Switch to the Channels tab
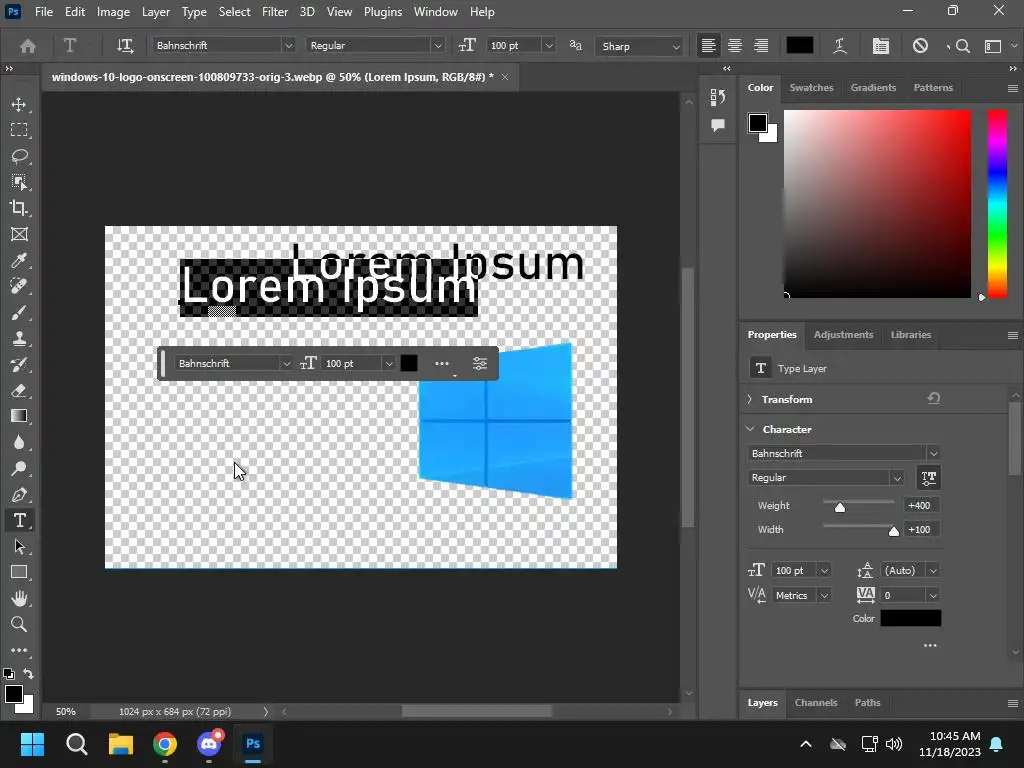Screen dimensions: 1024x768 click(816, 703)
